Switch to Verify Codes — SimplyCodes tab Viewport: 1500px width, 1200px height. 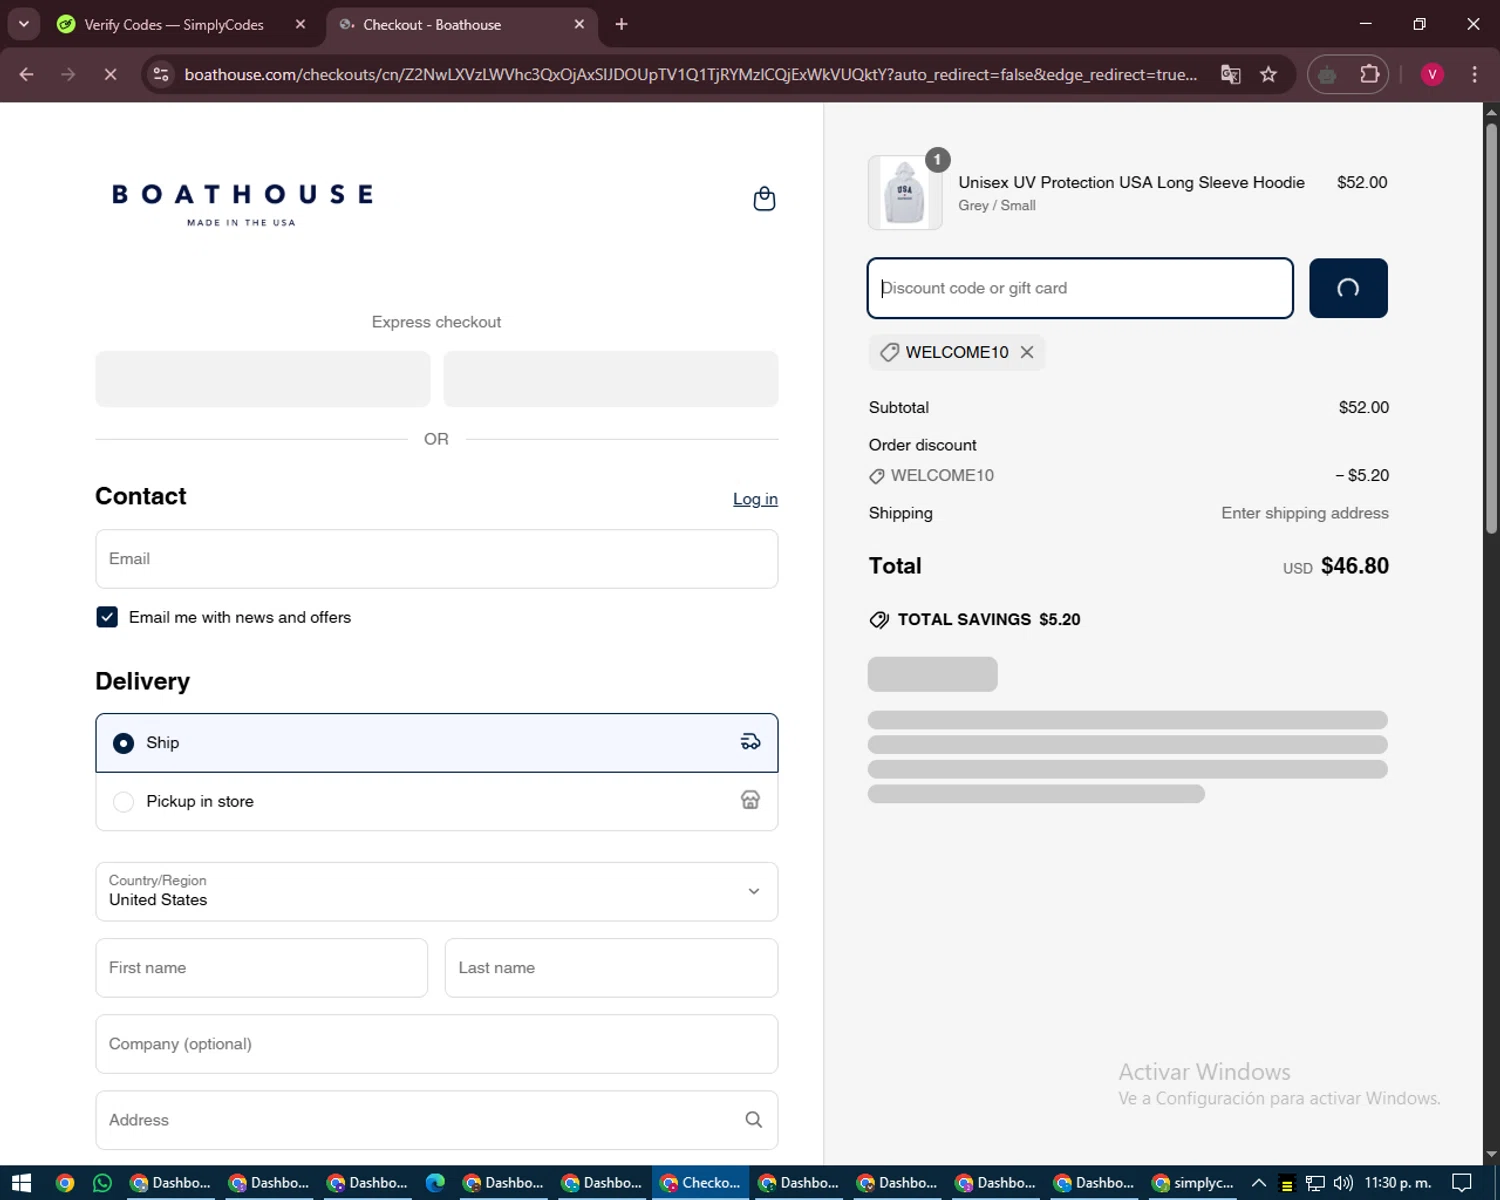[x=174, y=24]
